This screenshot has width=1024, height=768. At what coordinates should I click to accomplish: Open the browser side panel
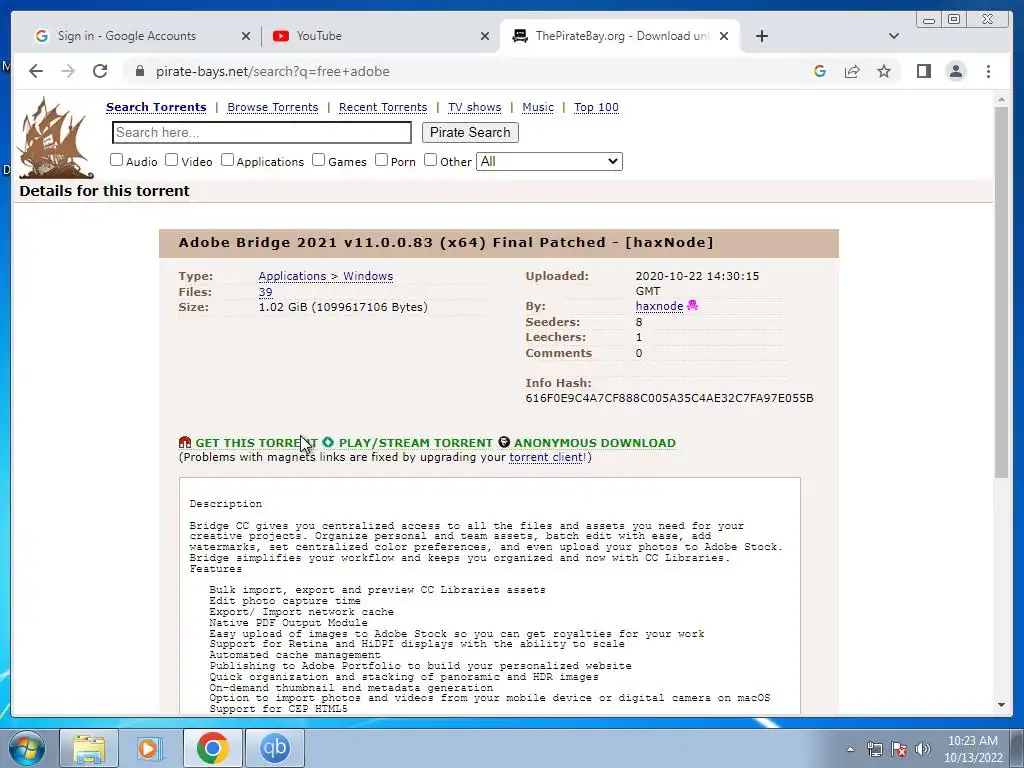click(x=923, y=71)
